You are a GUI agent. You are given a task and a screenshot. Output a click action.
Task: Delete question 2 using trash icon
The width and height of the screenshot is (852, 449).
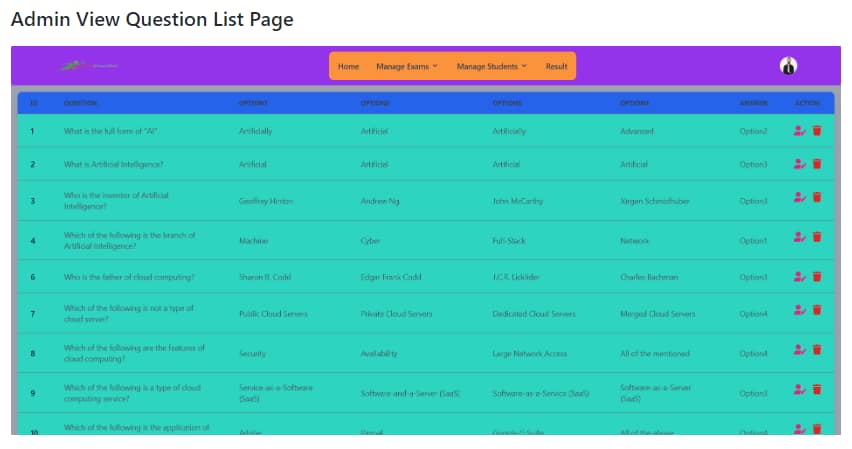[x=817, y=164]
